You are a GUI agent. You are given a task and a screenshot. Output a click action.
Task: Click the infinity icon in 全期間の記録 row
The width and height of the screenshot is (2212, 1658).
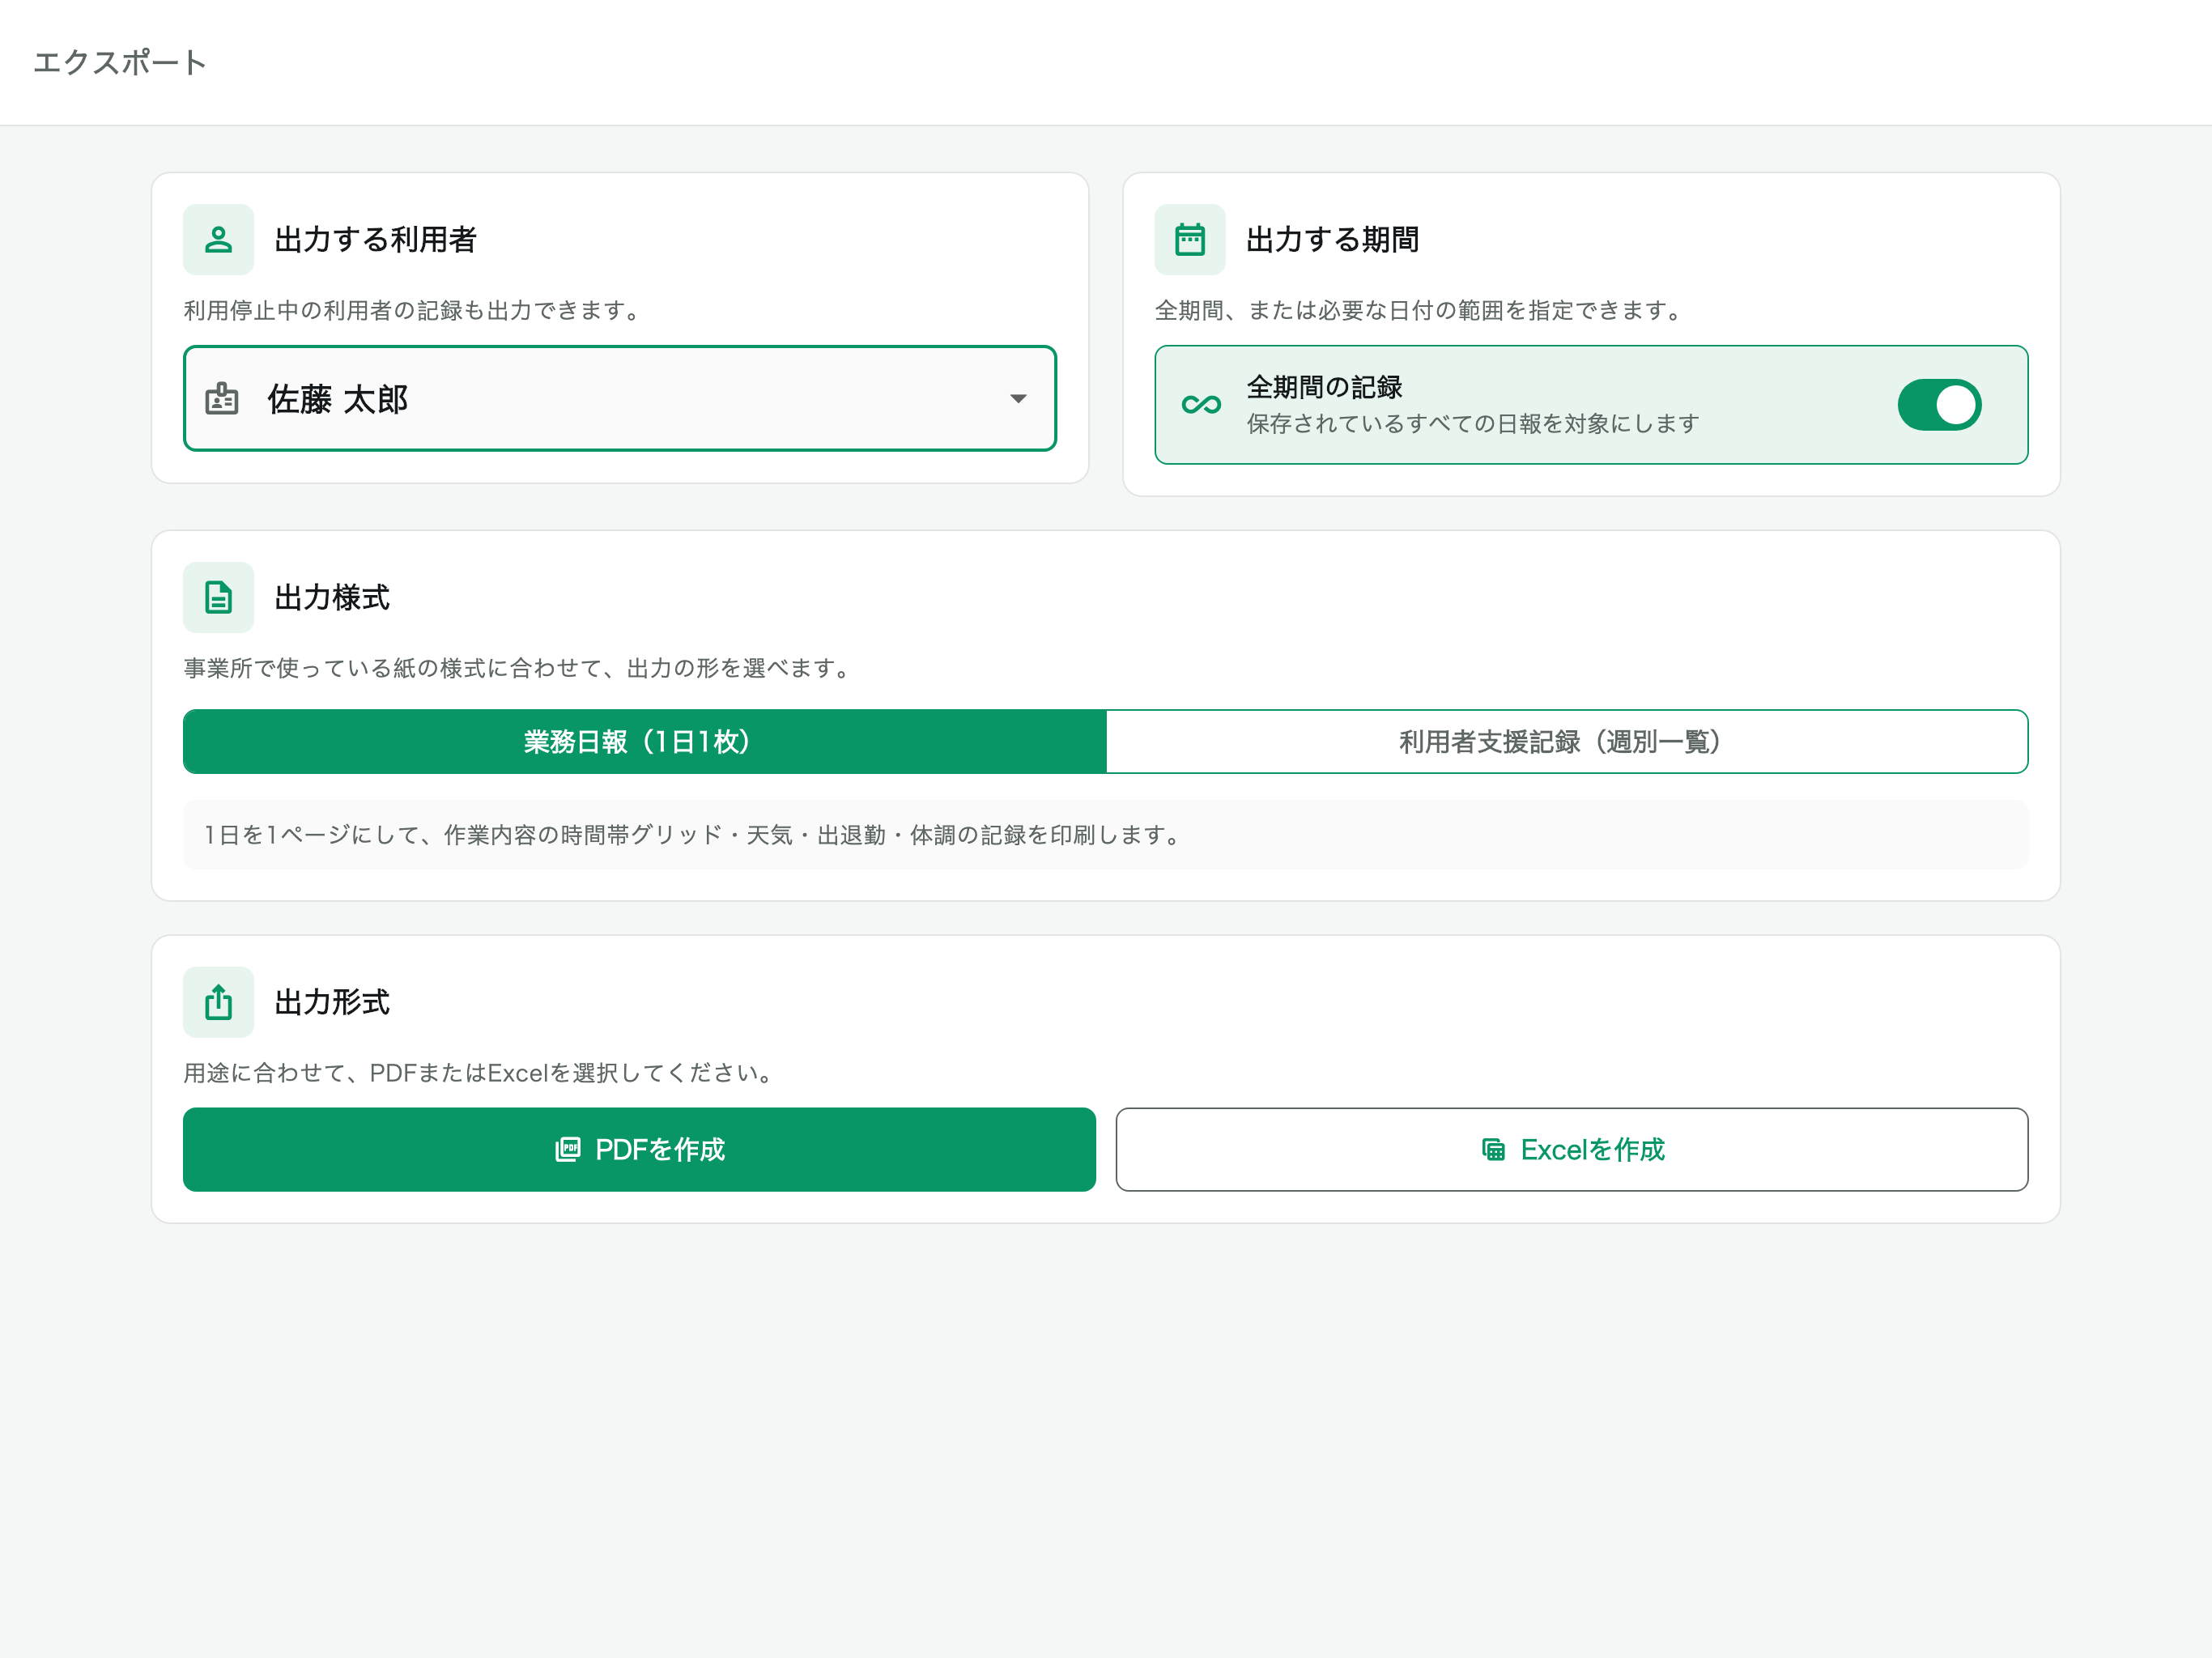[x=1201, y=405]
